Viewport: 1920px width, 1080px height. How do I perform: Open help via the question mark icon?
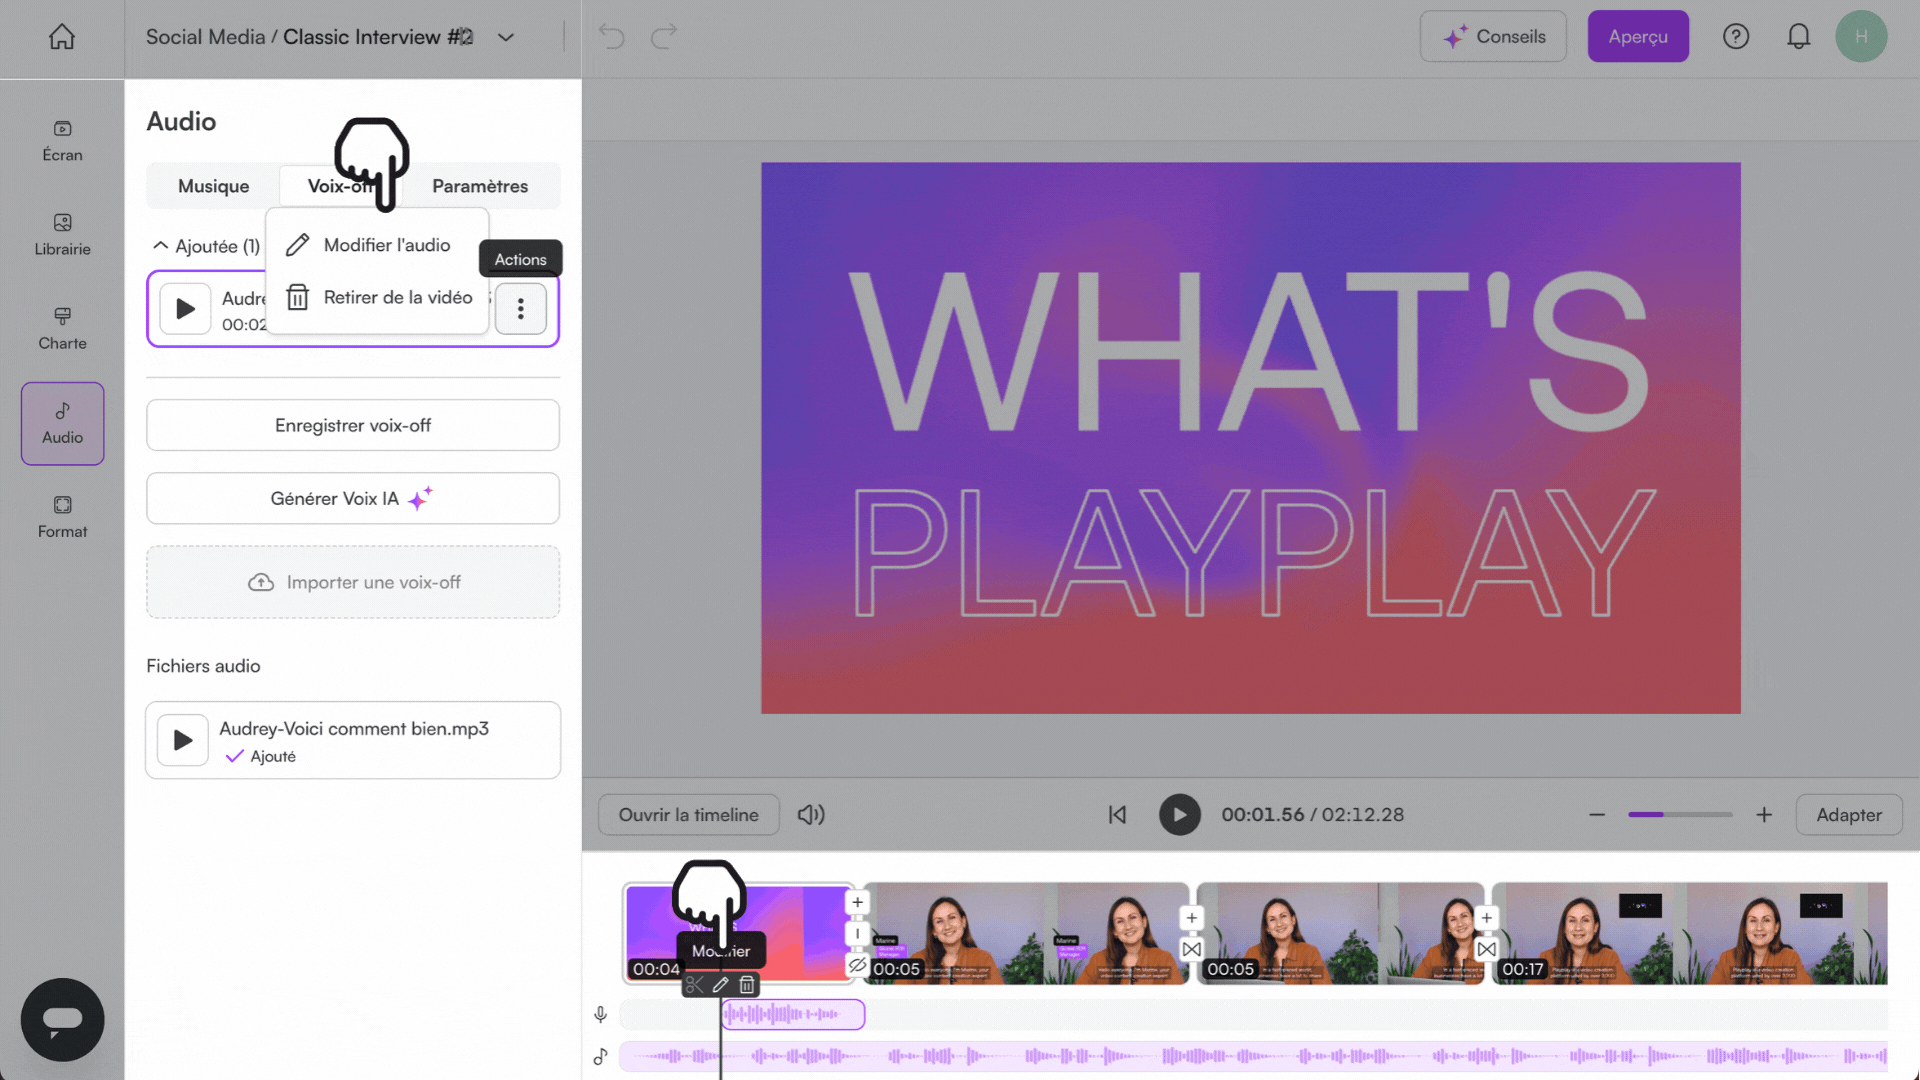click(x=1736, y=36)
